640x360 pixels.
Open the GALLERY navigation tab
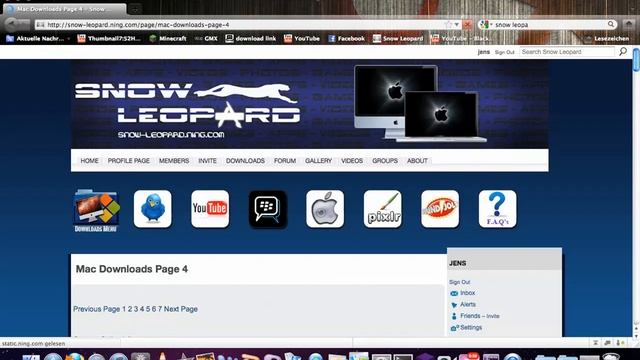coord(318,161)
